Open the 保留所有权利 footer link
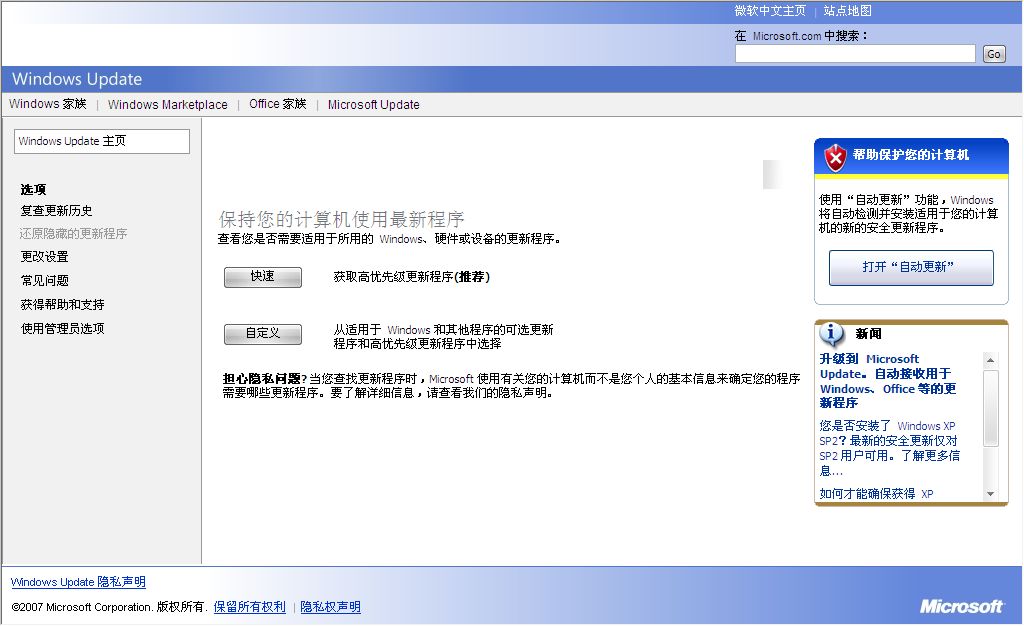Image resolution: width=1024 pixels, height=626 pixels. 249,606
